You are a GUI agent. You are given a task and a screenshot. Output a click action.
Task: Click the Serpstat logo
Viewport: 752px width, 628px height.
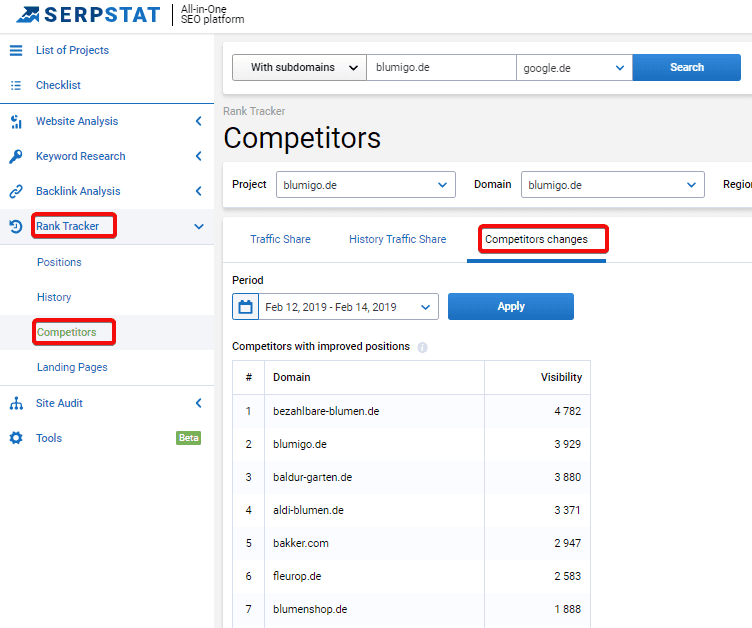point(88,15)
